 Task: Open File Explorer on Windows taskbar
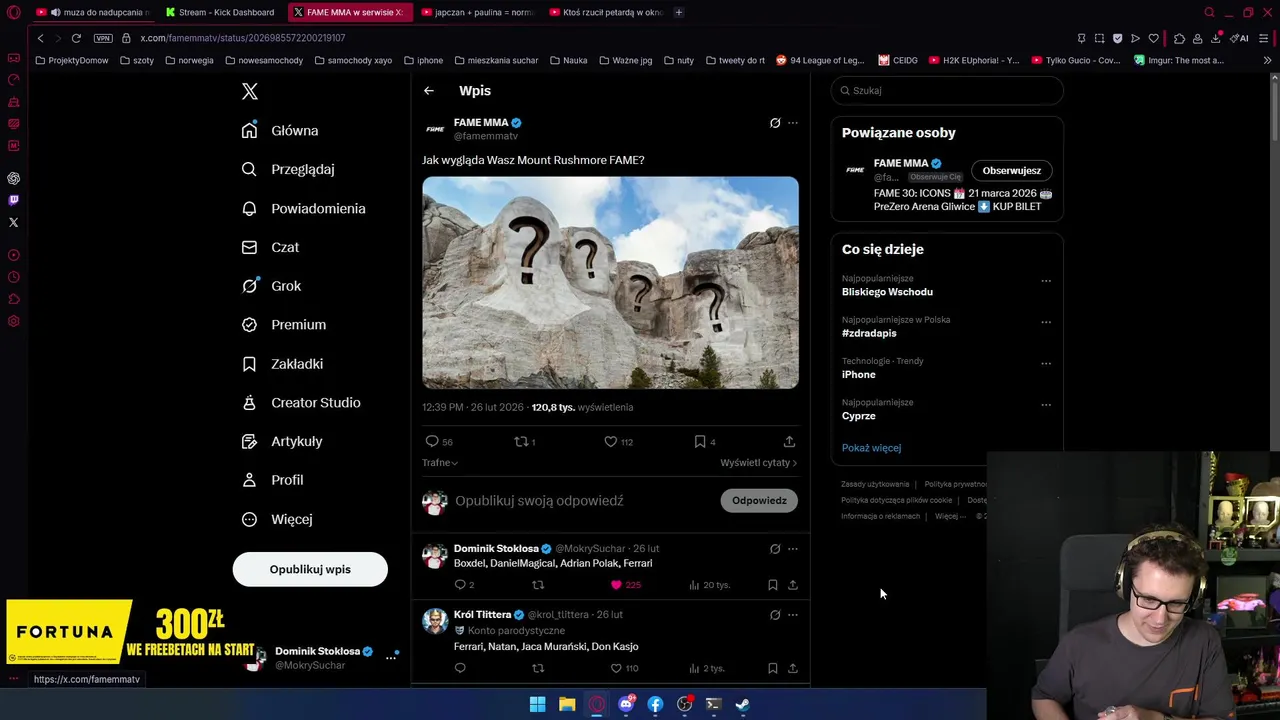click(567, 704)
